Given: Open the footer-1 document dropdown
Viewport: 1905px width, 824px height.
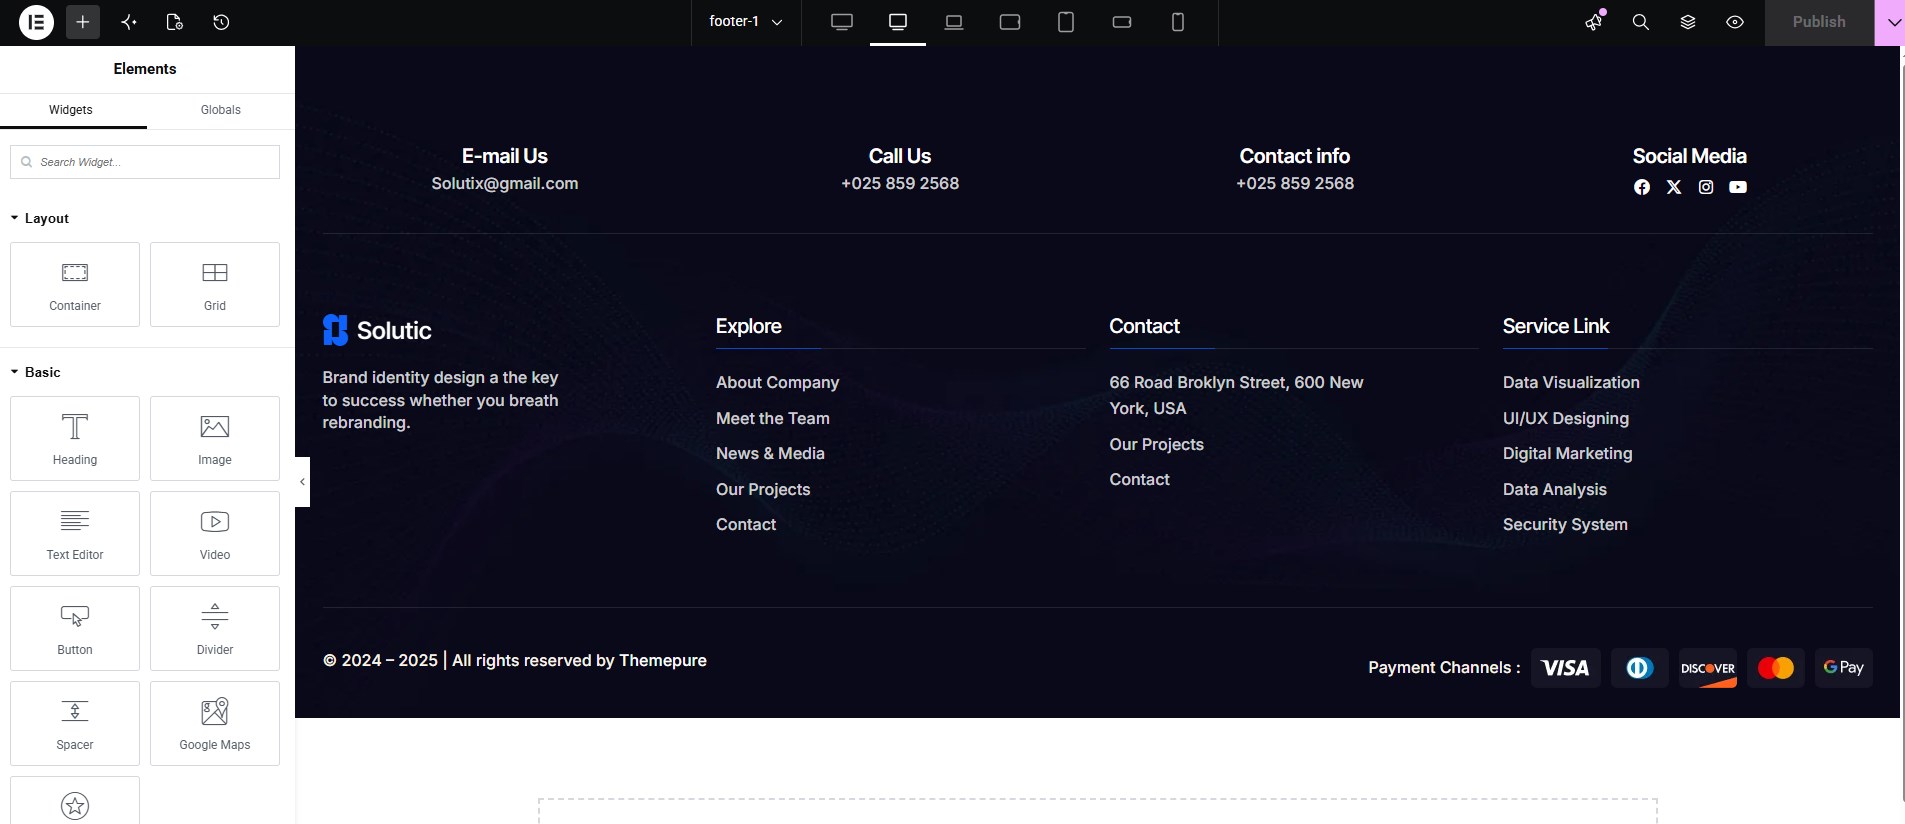Looking at the screenshot, I should (x=746, y=22).
